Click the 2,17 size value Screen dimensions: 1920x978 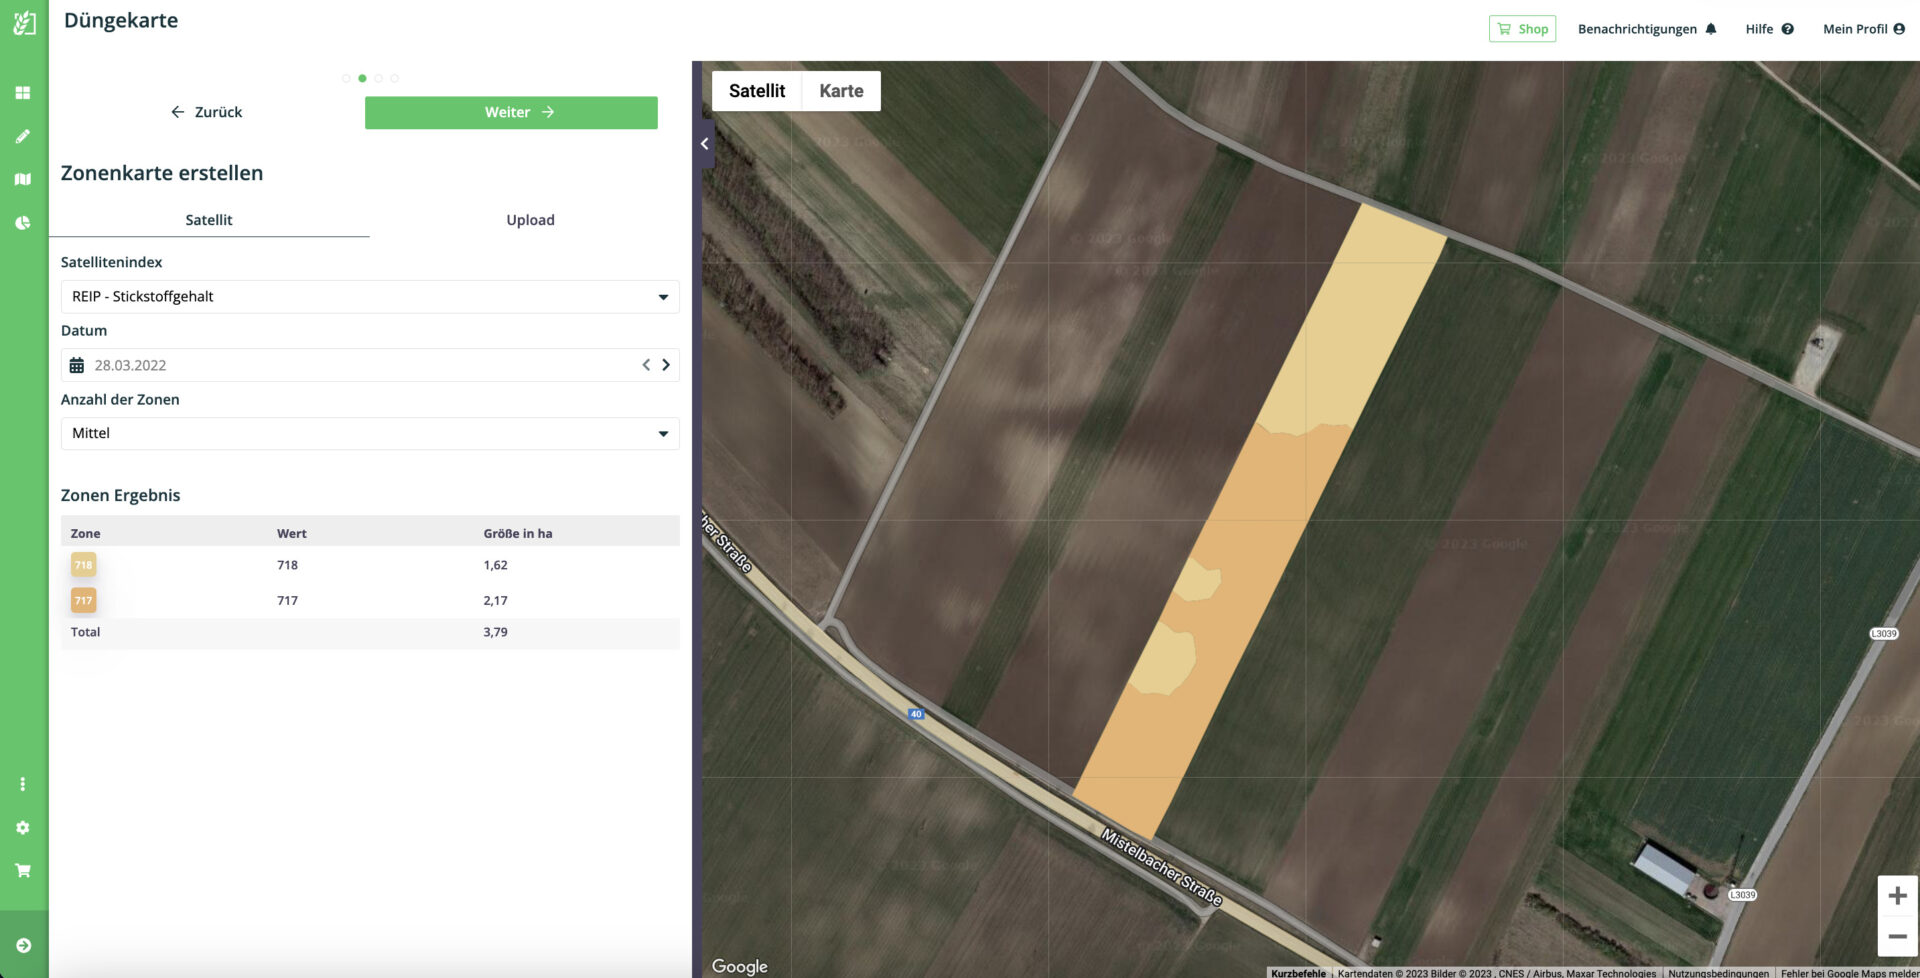pyautogui.click(x=496, y=601)
